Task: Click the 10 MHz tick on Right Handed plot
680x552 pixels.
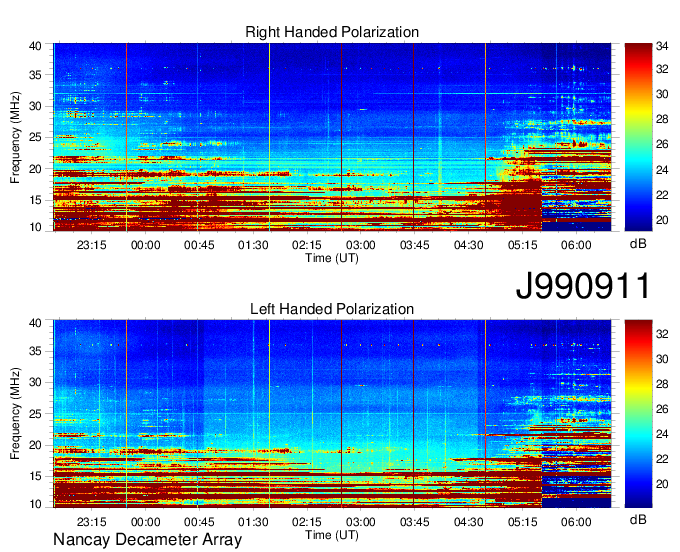Action: coord(35,227)
